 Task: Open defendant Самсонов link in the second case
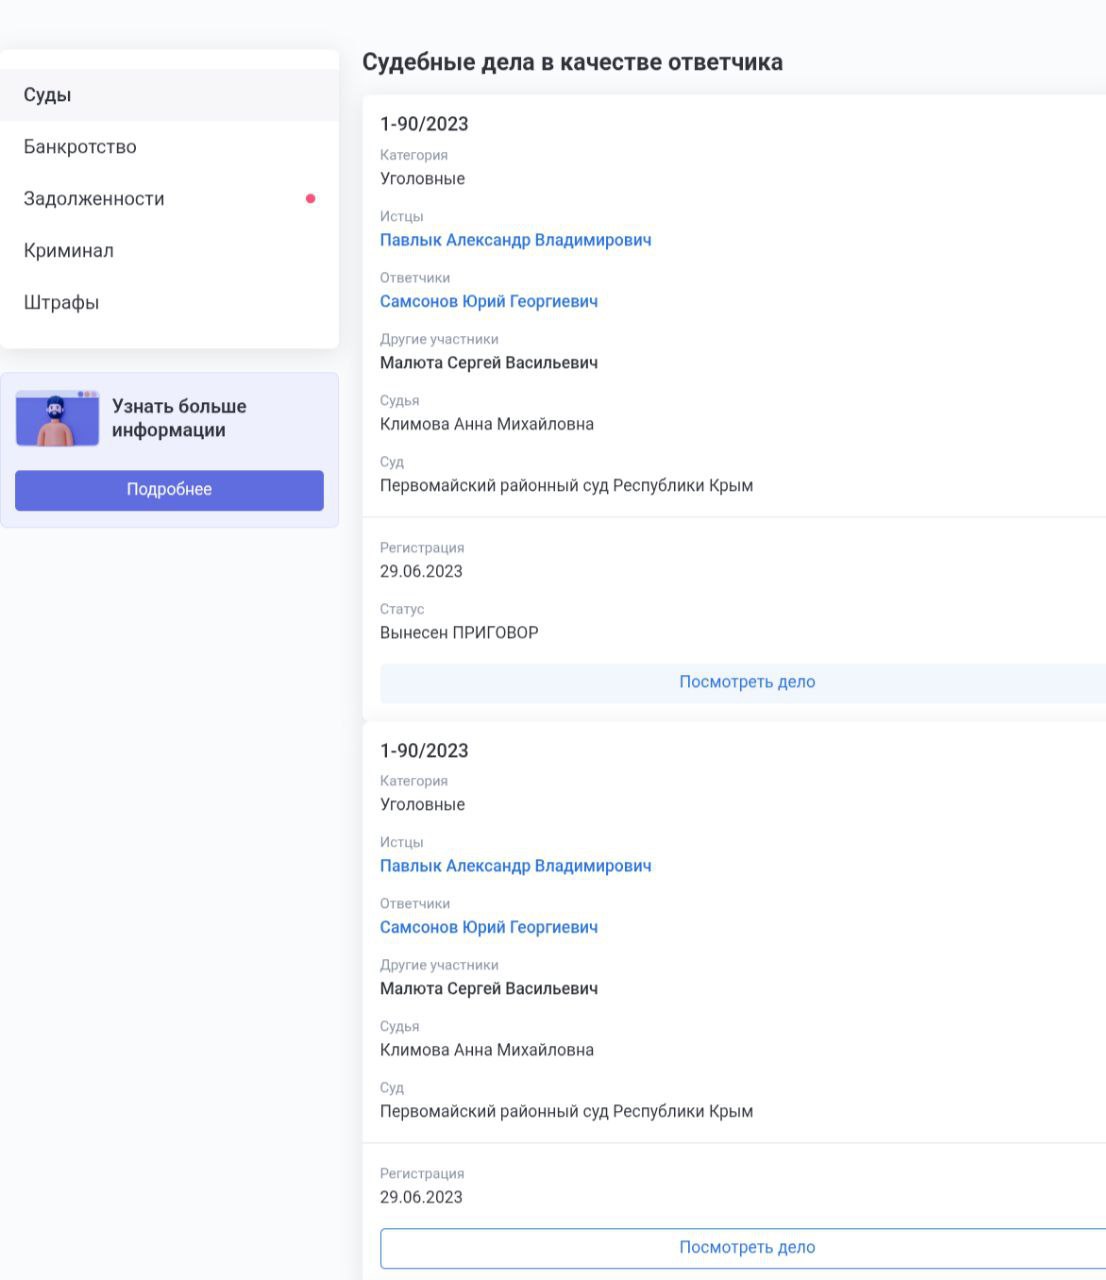pyautogui.click(x=489, y=927)
